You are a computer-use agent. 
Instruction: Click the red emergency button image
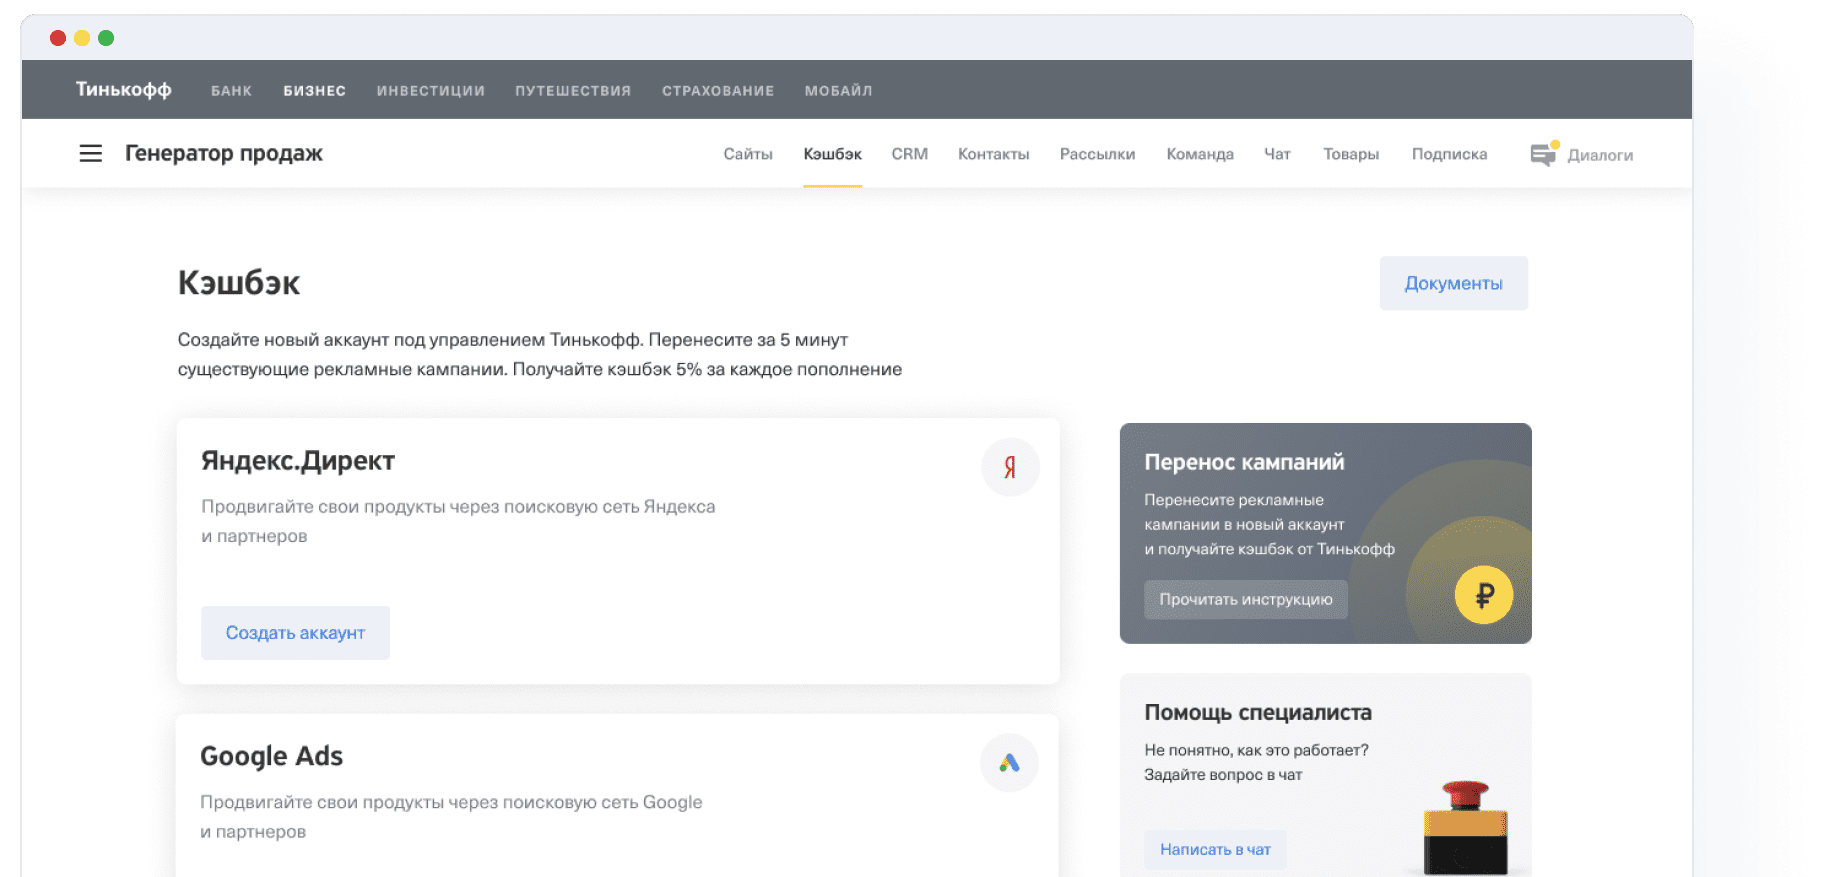pyautogui.click(x=1466, y=826)
